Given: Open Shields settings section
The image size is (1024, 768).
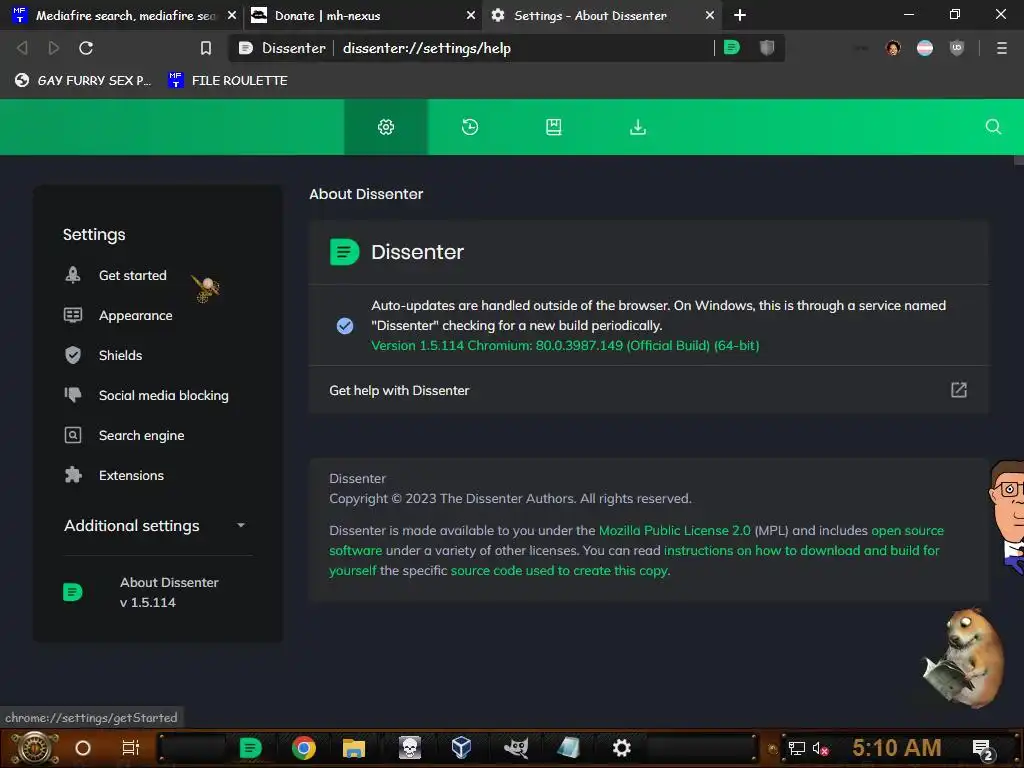Looking at the screenshot, I should click(120, 355).
